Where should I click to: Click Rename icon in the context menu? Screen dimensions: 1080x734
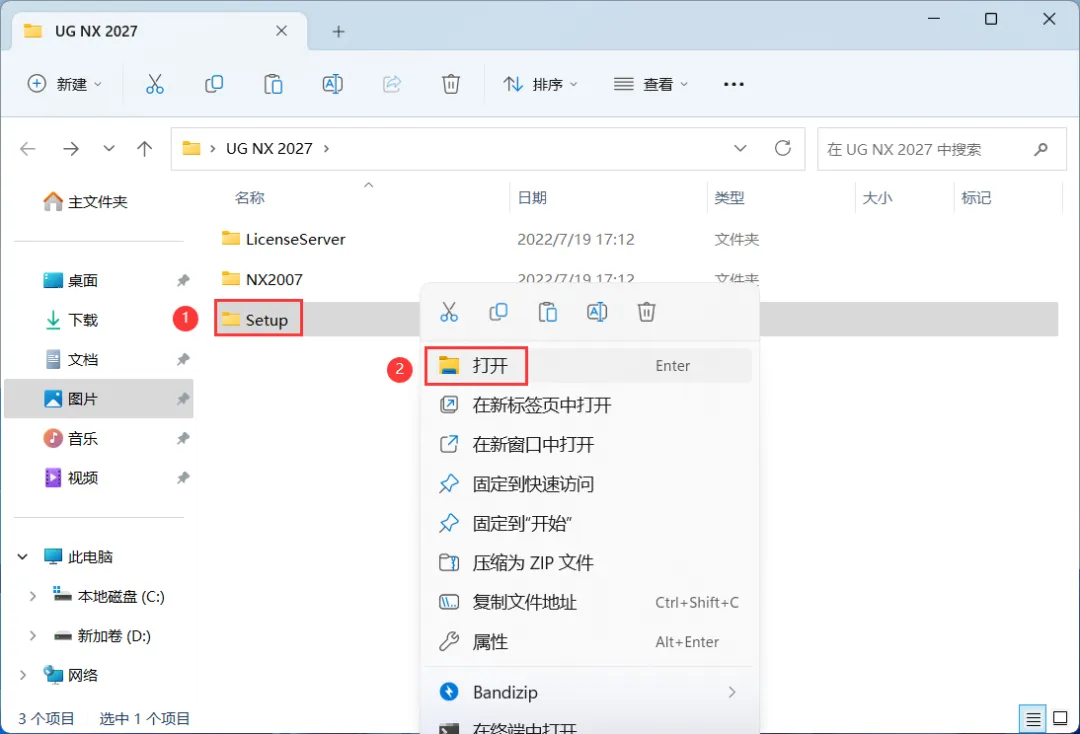coord(597,312)
